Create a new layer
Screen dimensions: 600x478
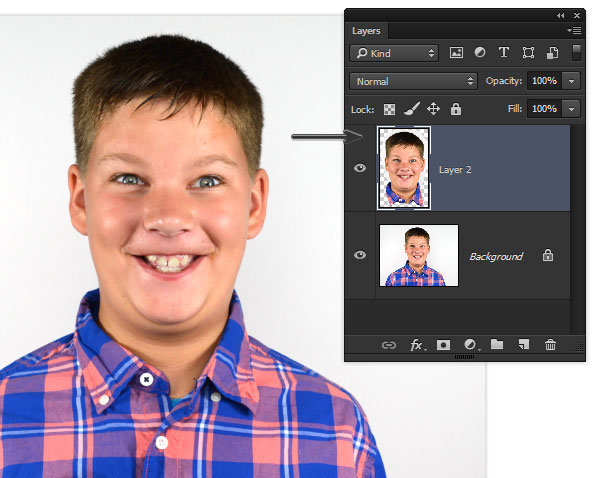click(524, 344)
